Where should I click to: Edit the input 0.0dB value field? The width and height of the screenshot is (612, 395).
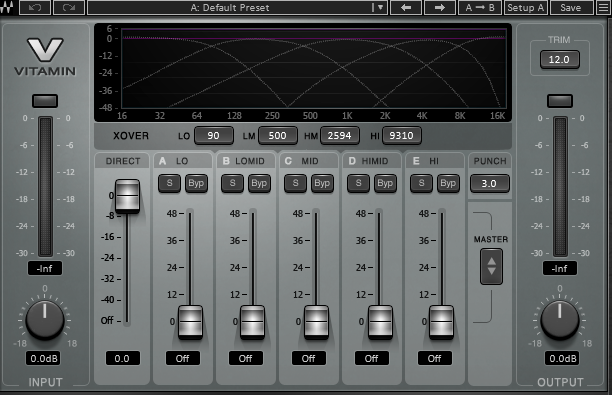tap(44, 358)
